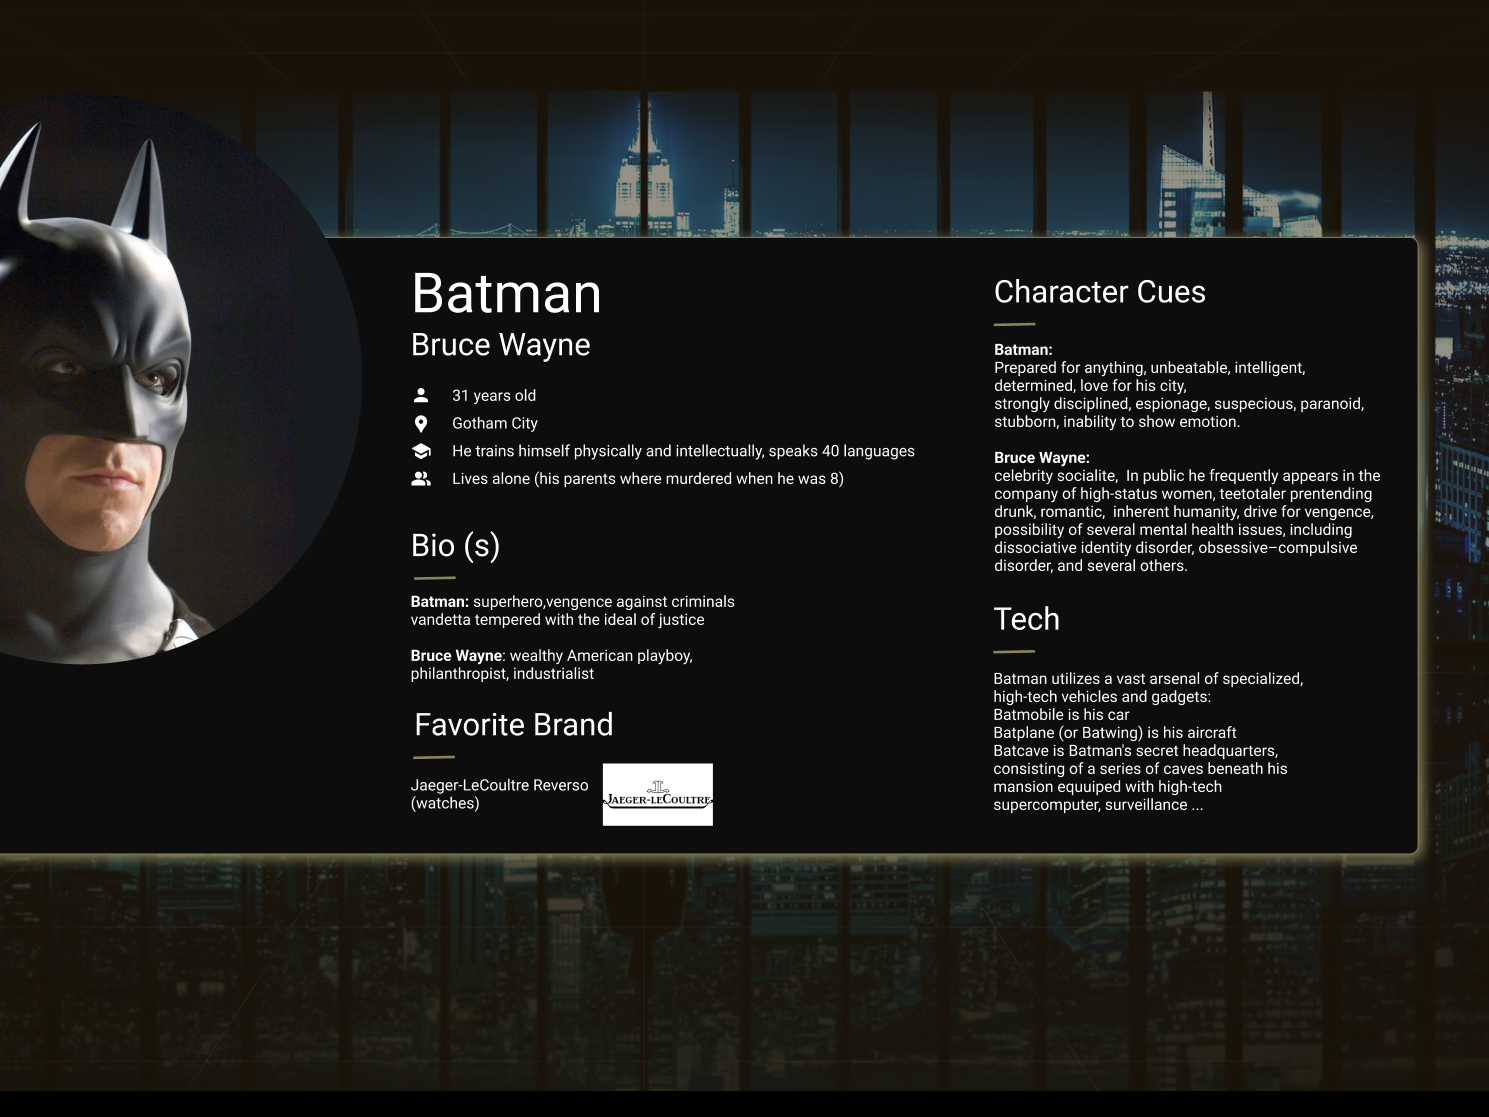The image size is (1489, 1117).
Task: Click the bold 'Batman:' label under Character Cues
Action: [1023, 350]
